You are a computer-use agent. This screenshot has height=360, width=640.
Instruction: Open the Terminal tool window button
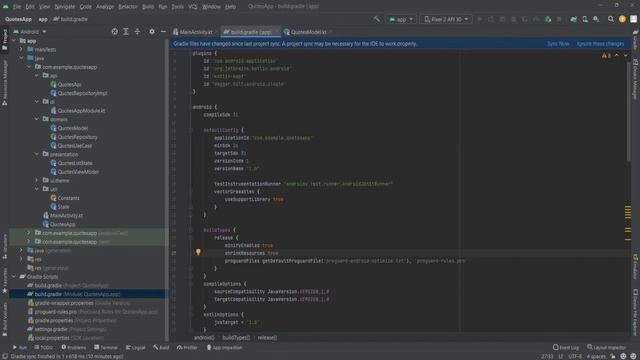(106, 347)
